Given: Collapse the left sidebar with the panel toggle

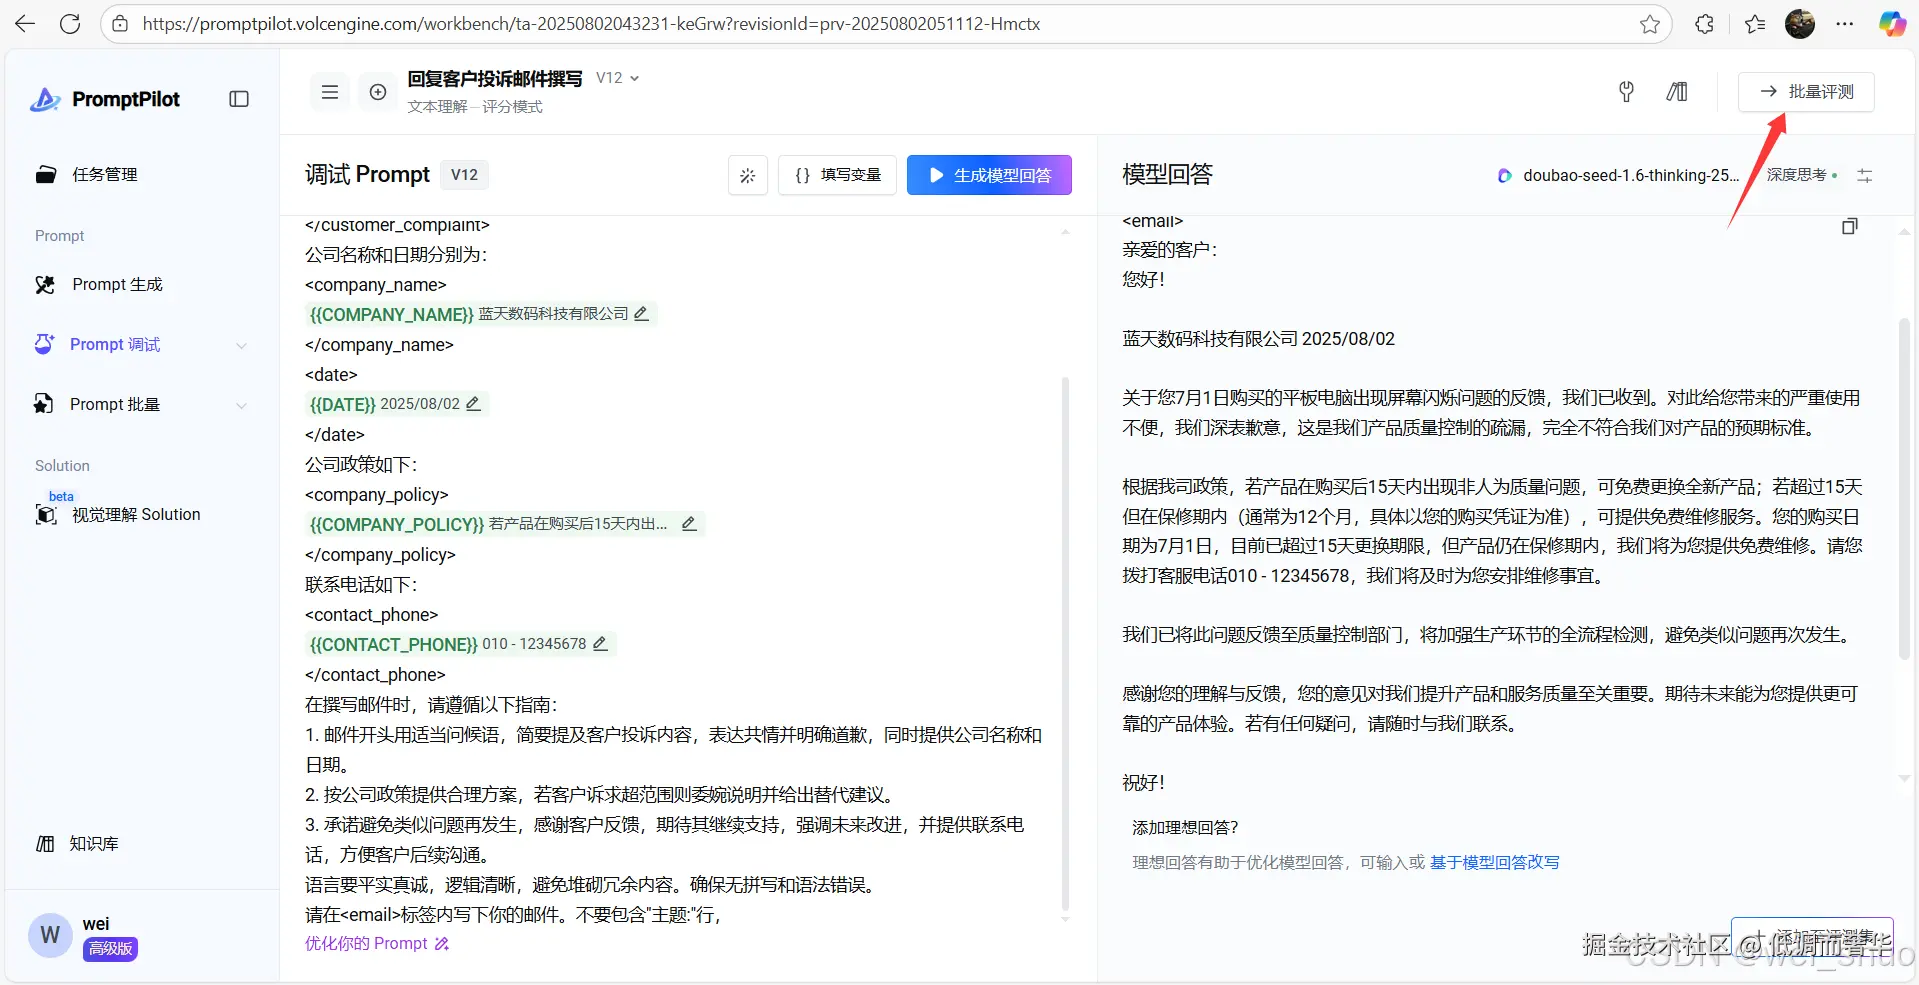Looking at the screenshot, I should 239,99.
